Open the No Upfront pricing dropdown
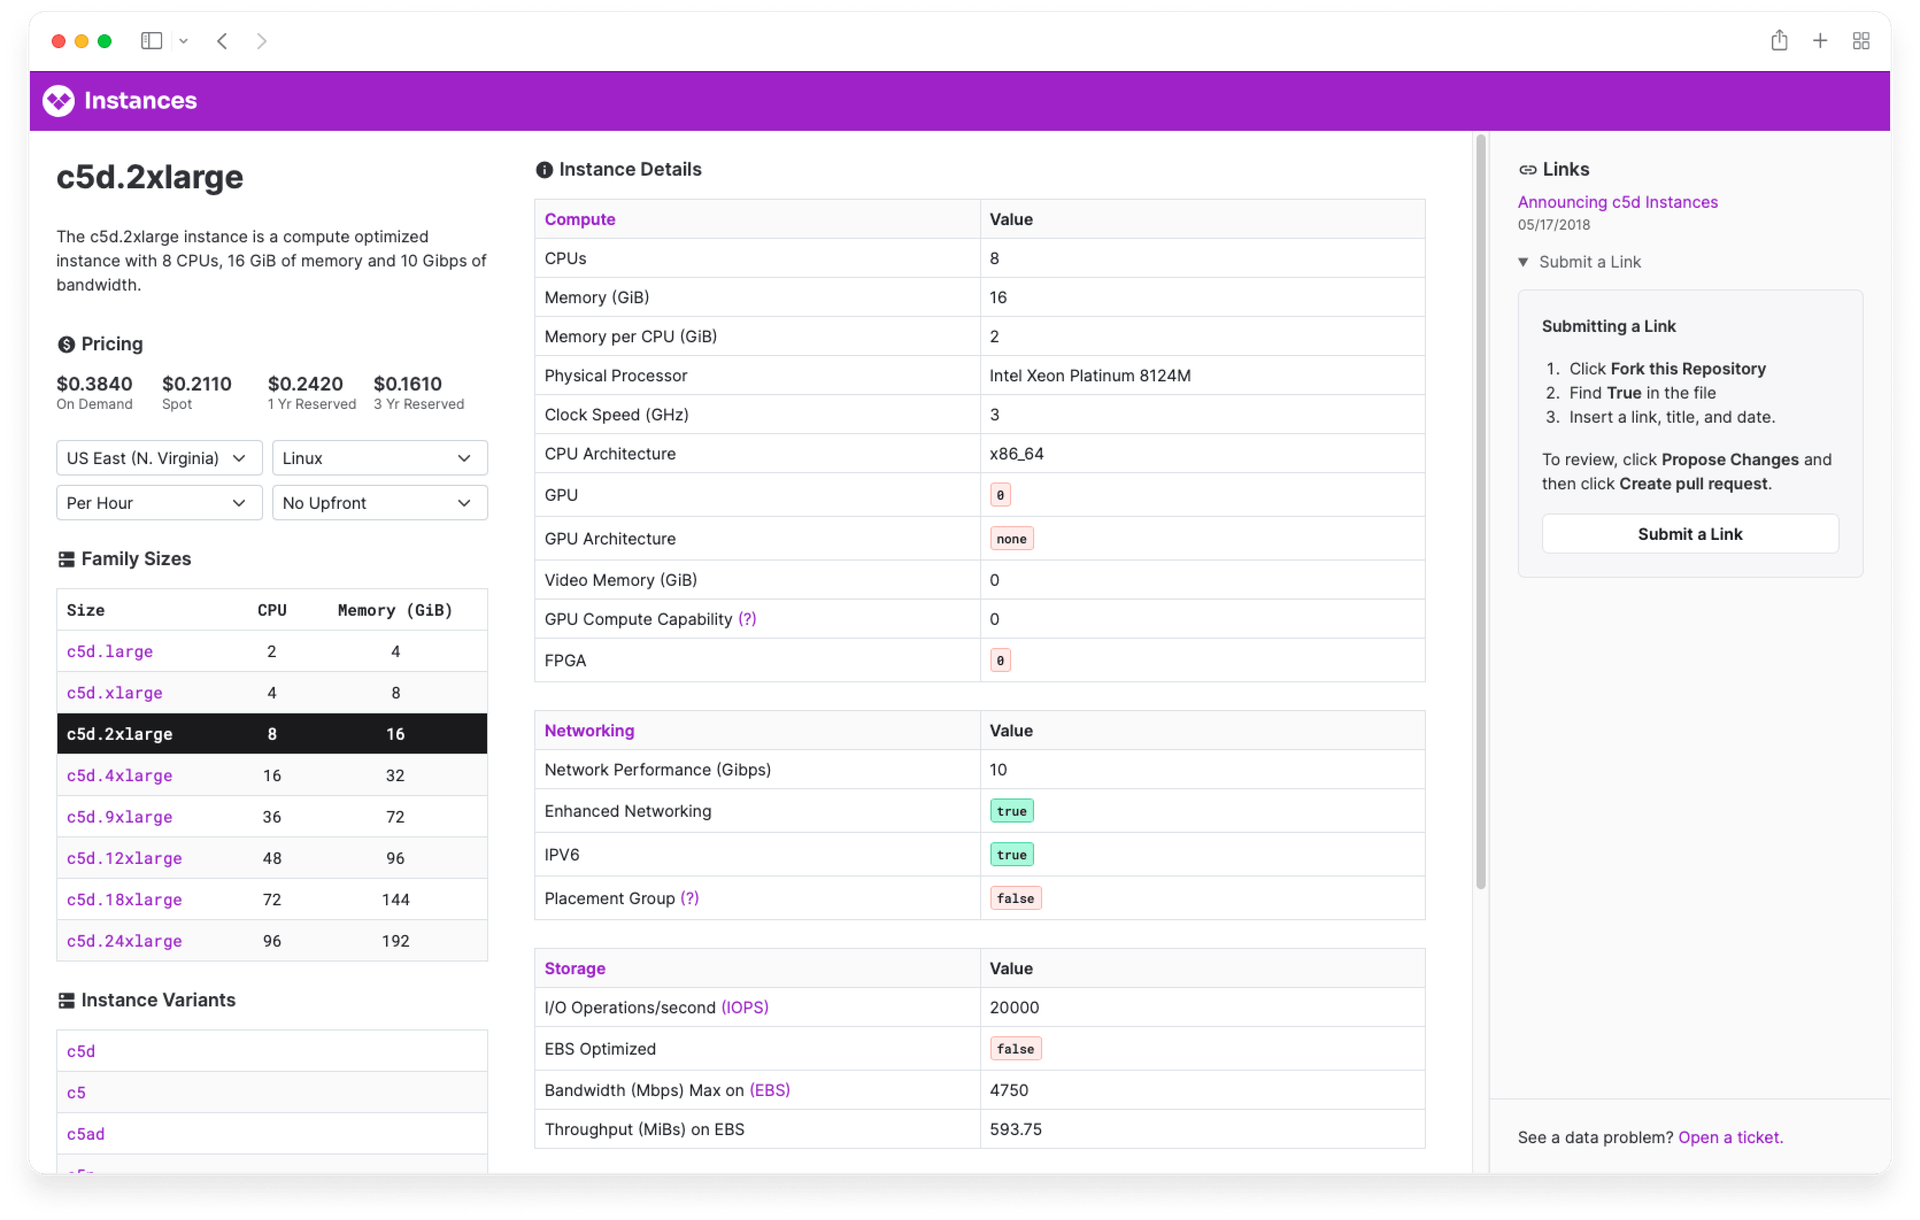1920x1220 pixels. [379, 503]
